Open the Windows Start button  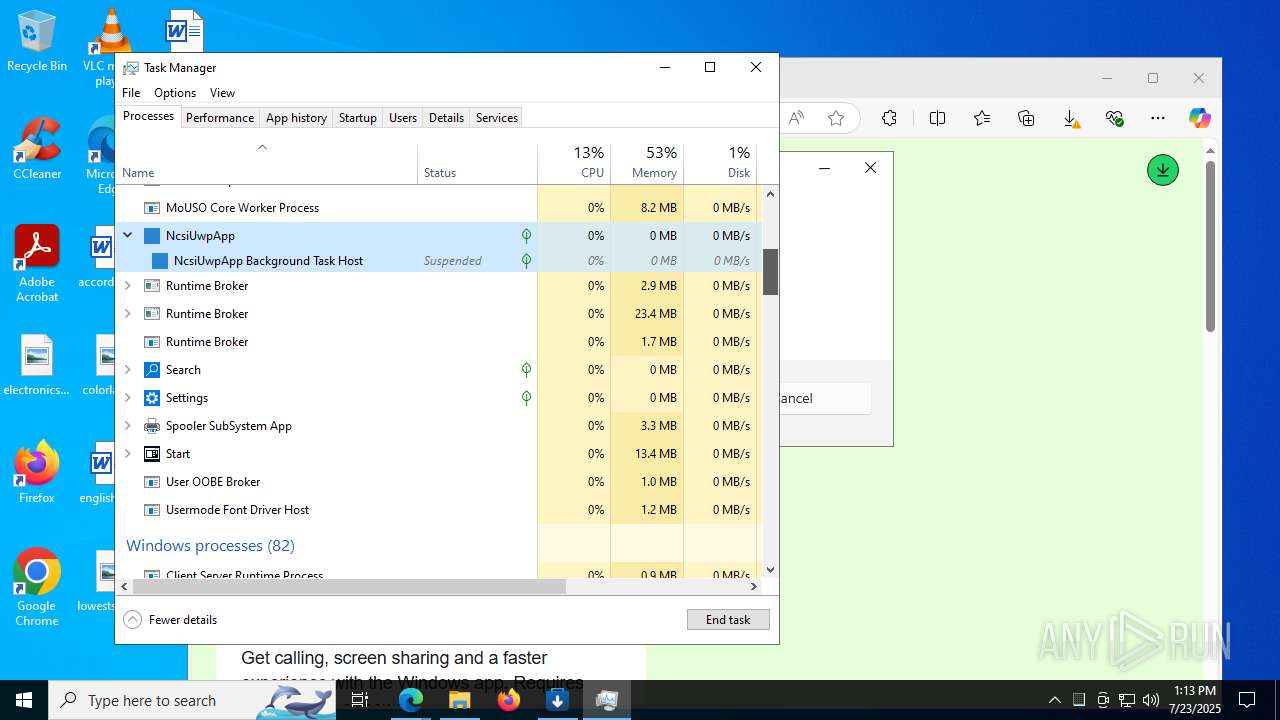24,700
